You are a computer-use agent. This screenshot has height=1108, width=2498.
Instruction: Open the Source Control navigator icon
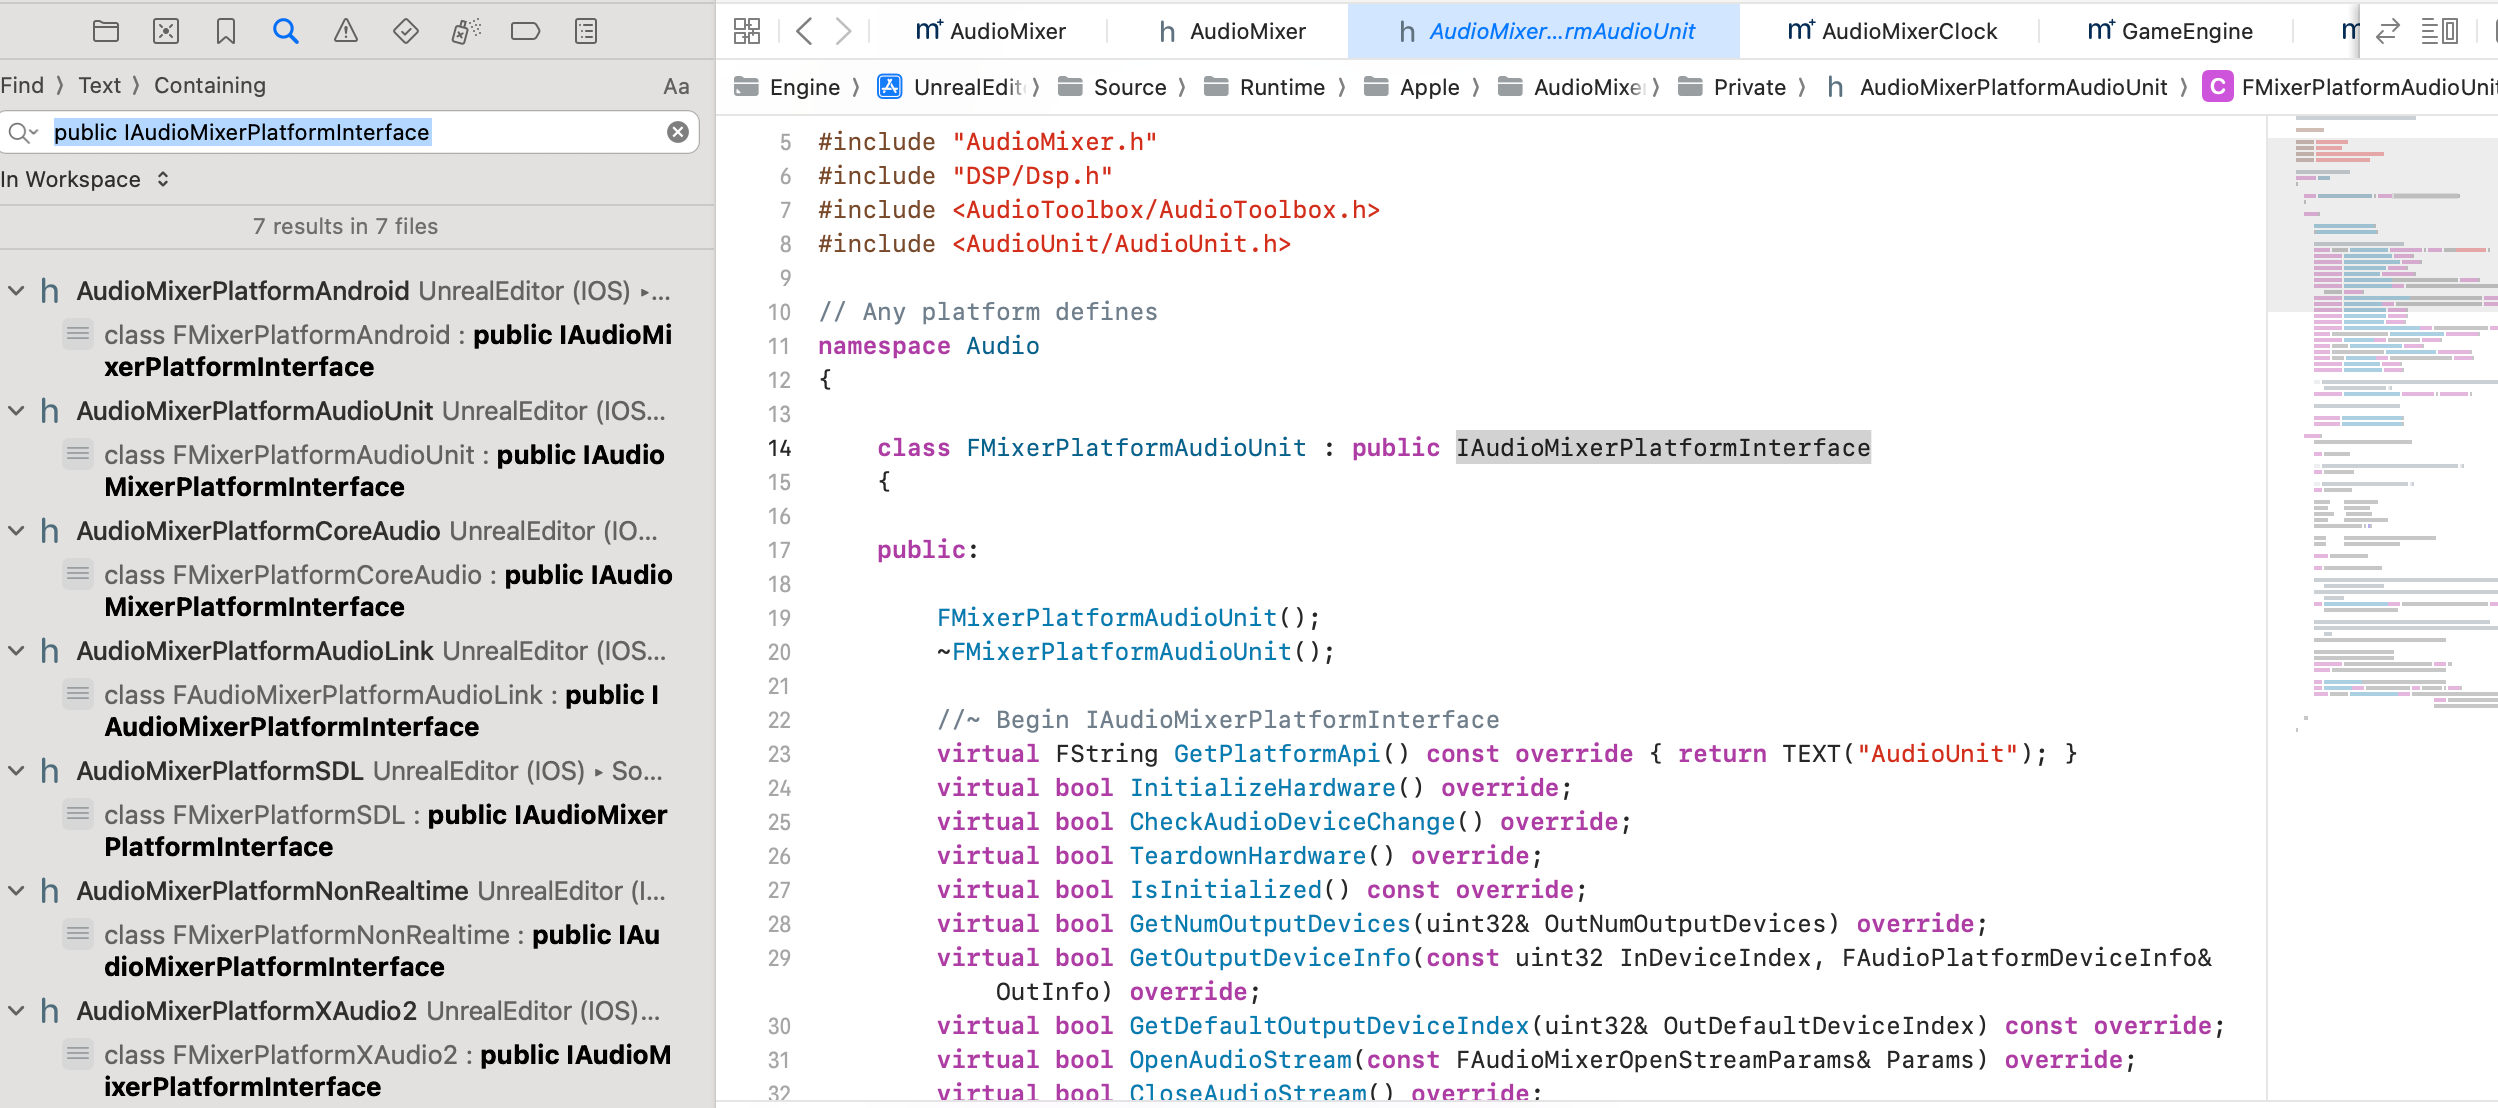point(166,31)
